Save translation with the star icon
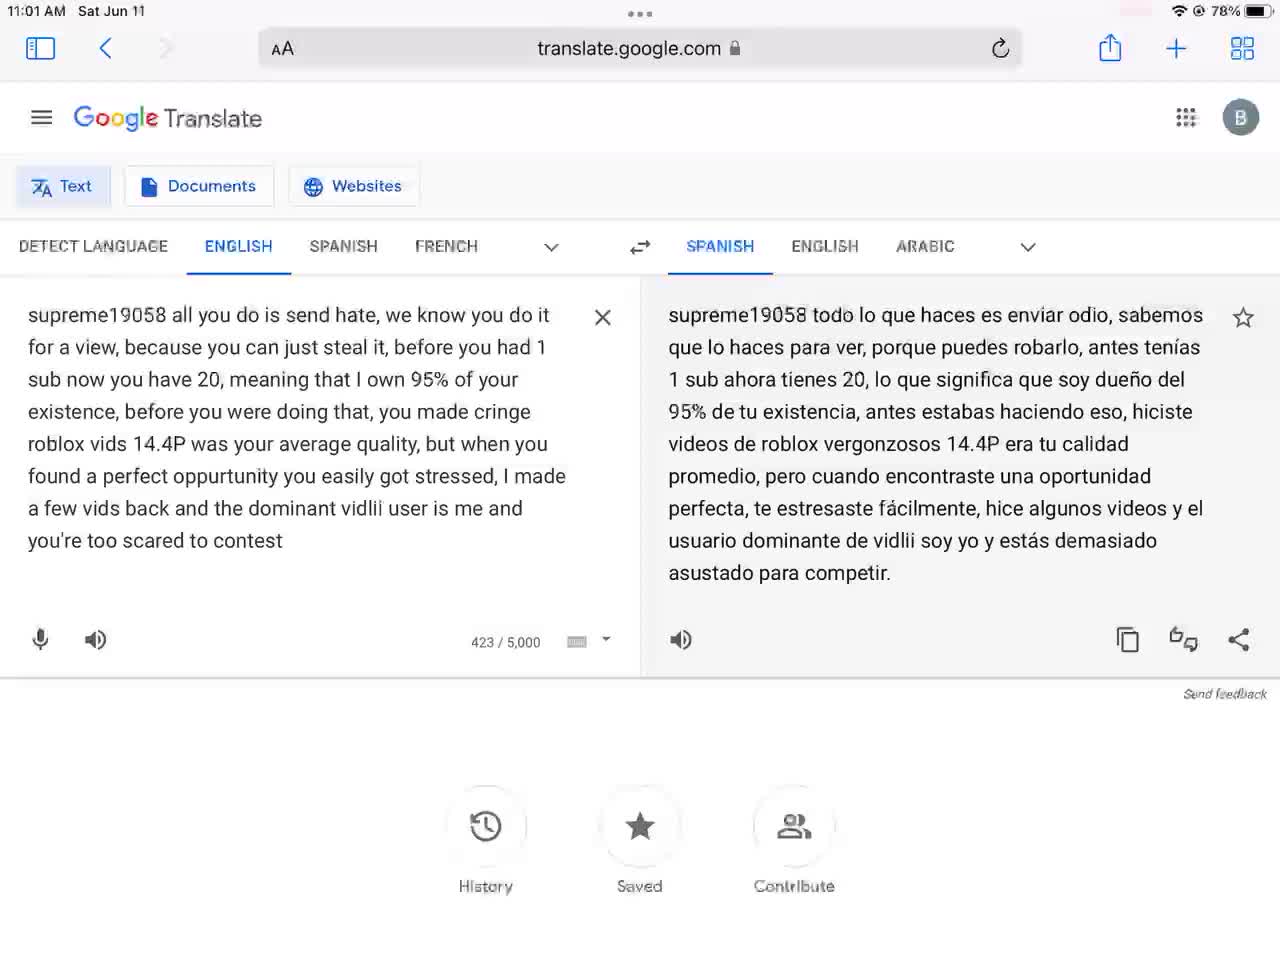Screen dimensions: 1280x960 pyautogui.click(x=1243, y=318)
